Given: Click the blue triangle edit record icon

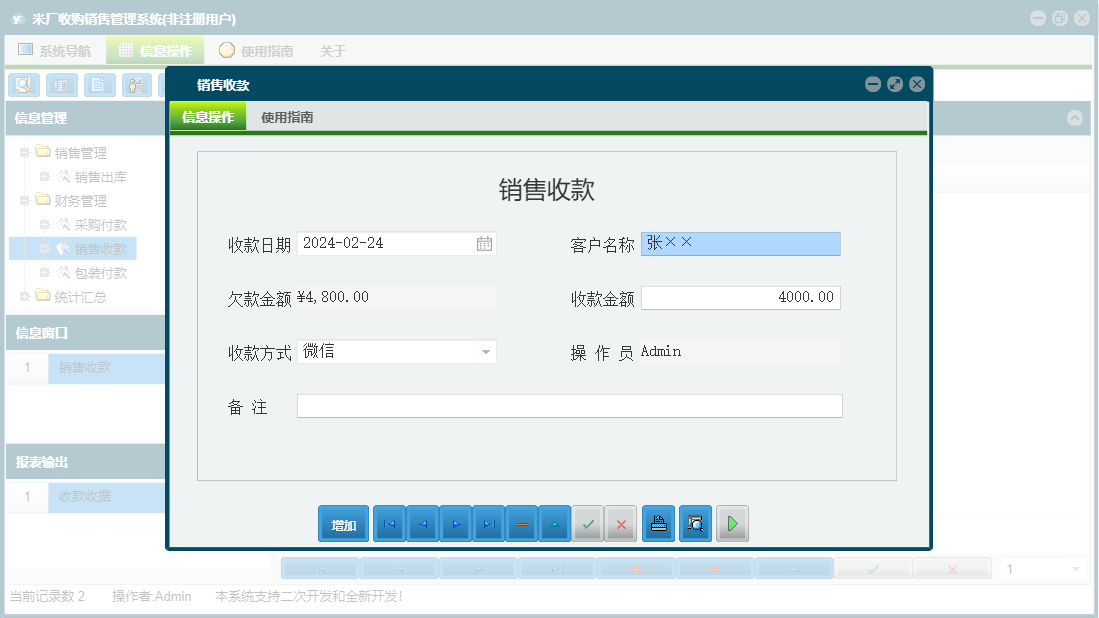Looking at the screenshot, I should [554, 523].
